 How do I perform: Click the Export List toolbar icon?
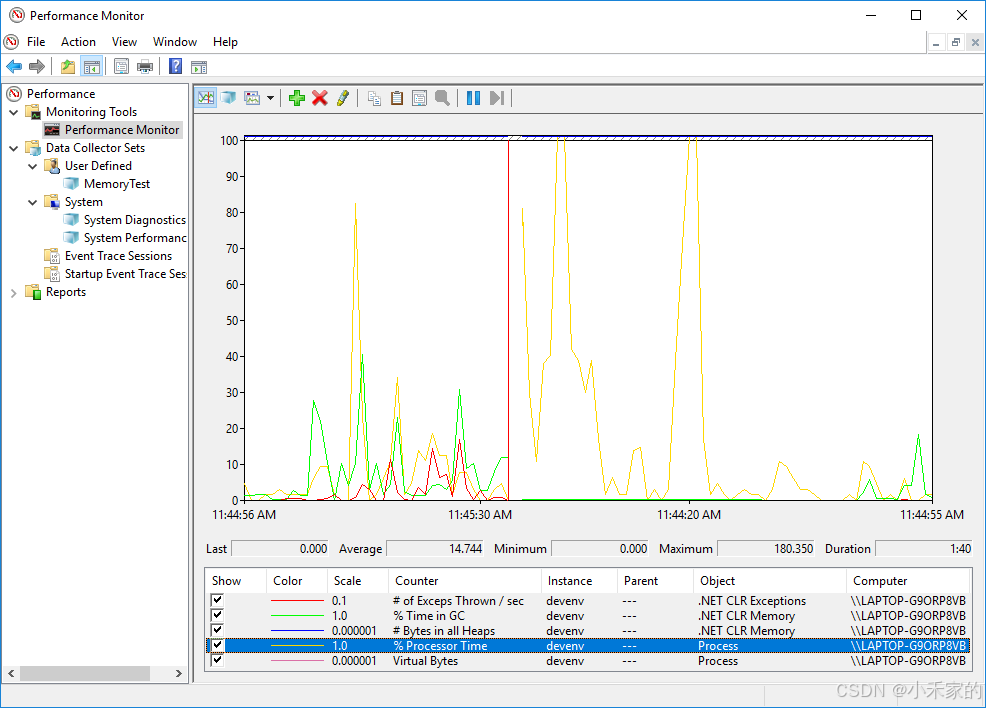(121, 66)
